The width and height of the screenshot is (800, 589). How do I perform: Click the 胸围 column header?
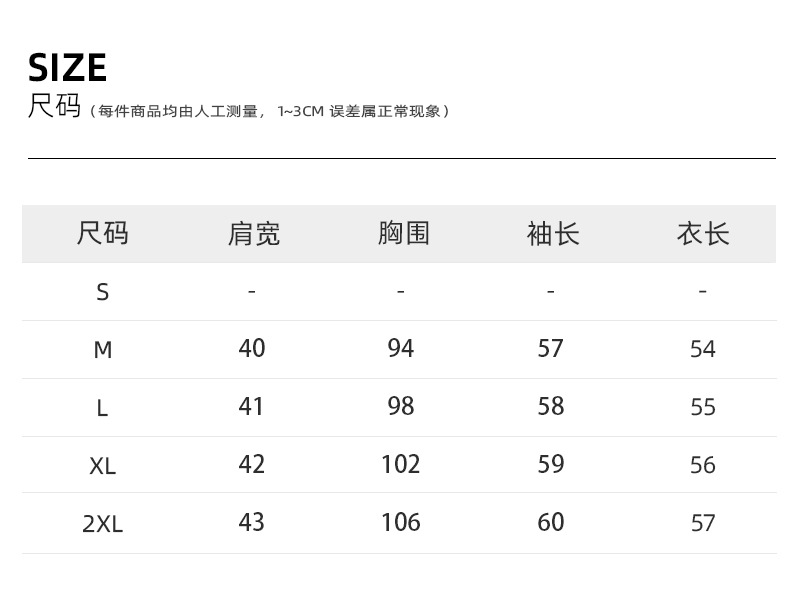403,234
